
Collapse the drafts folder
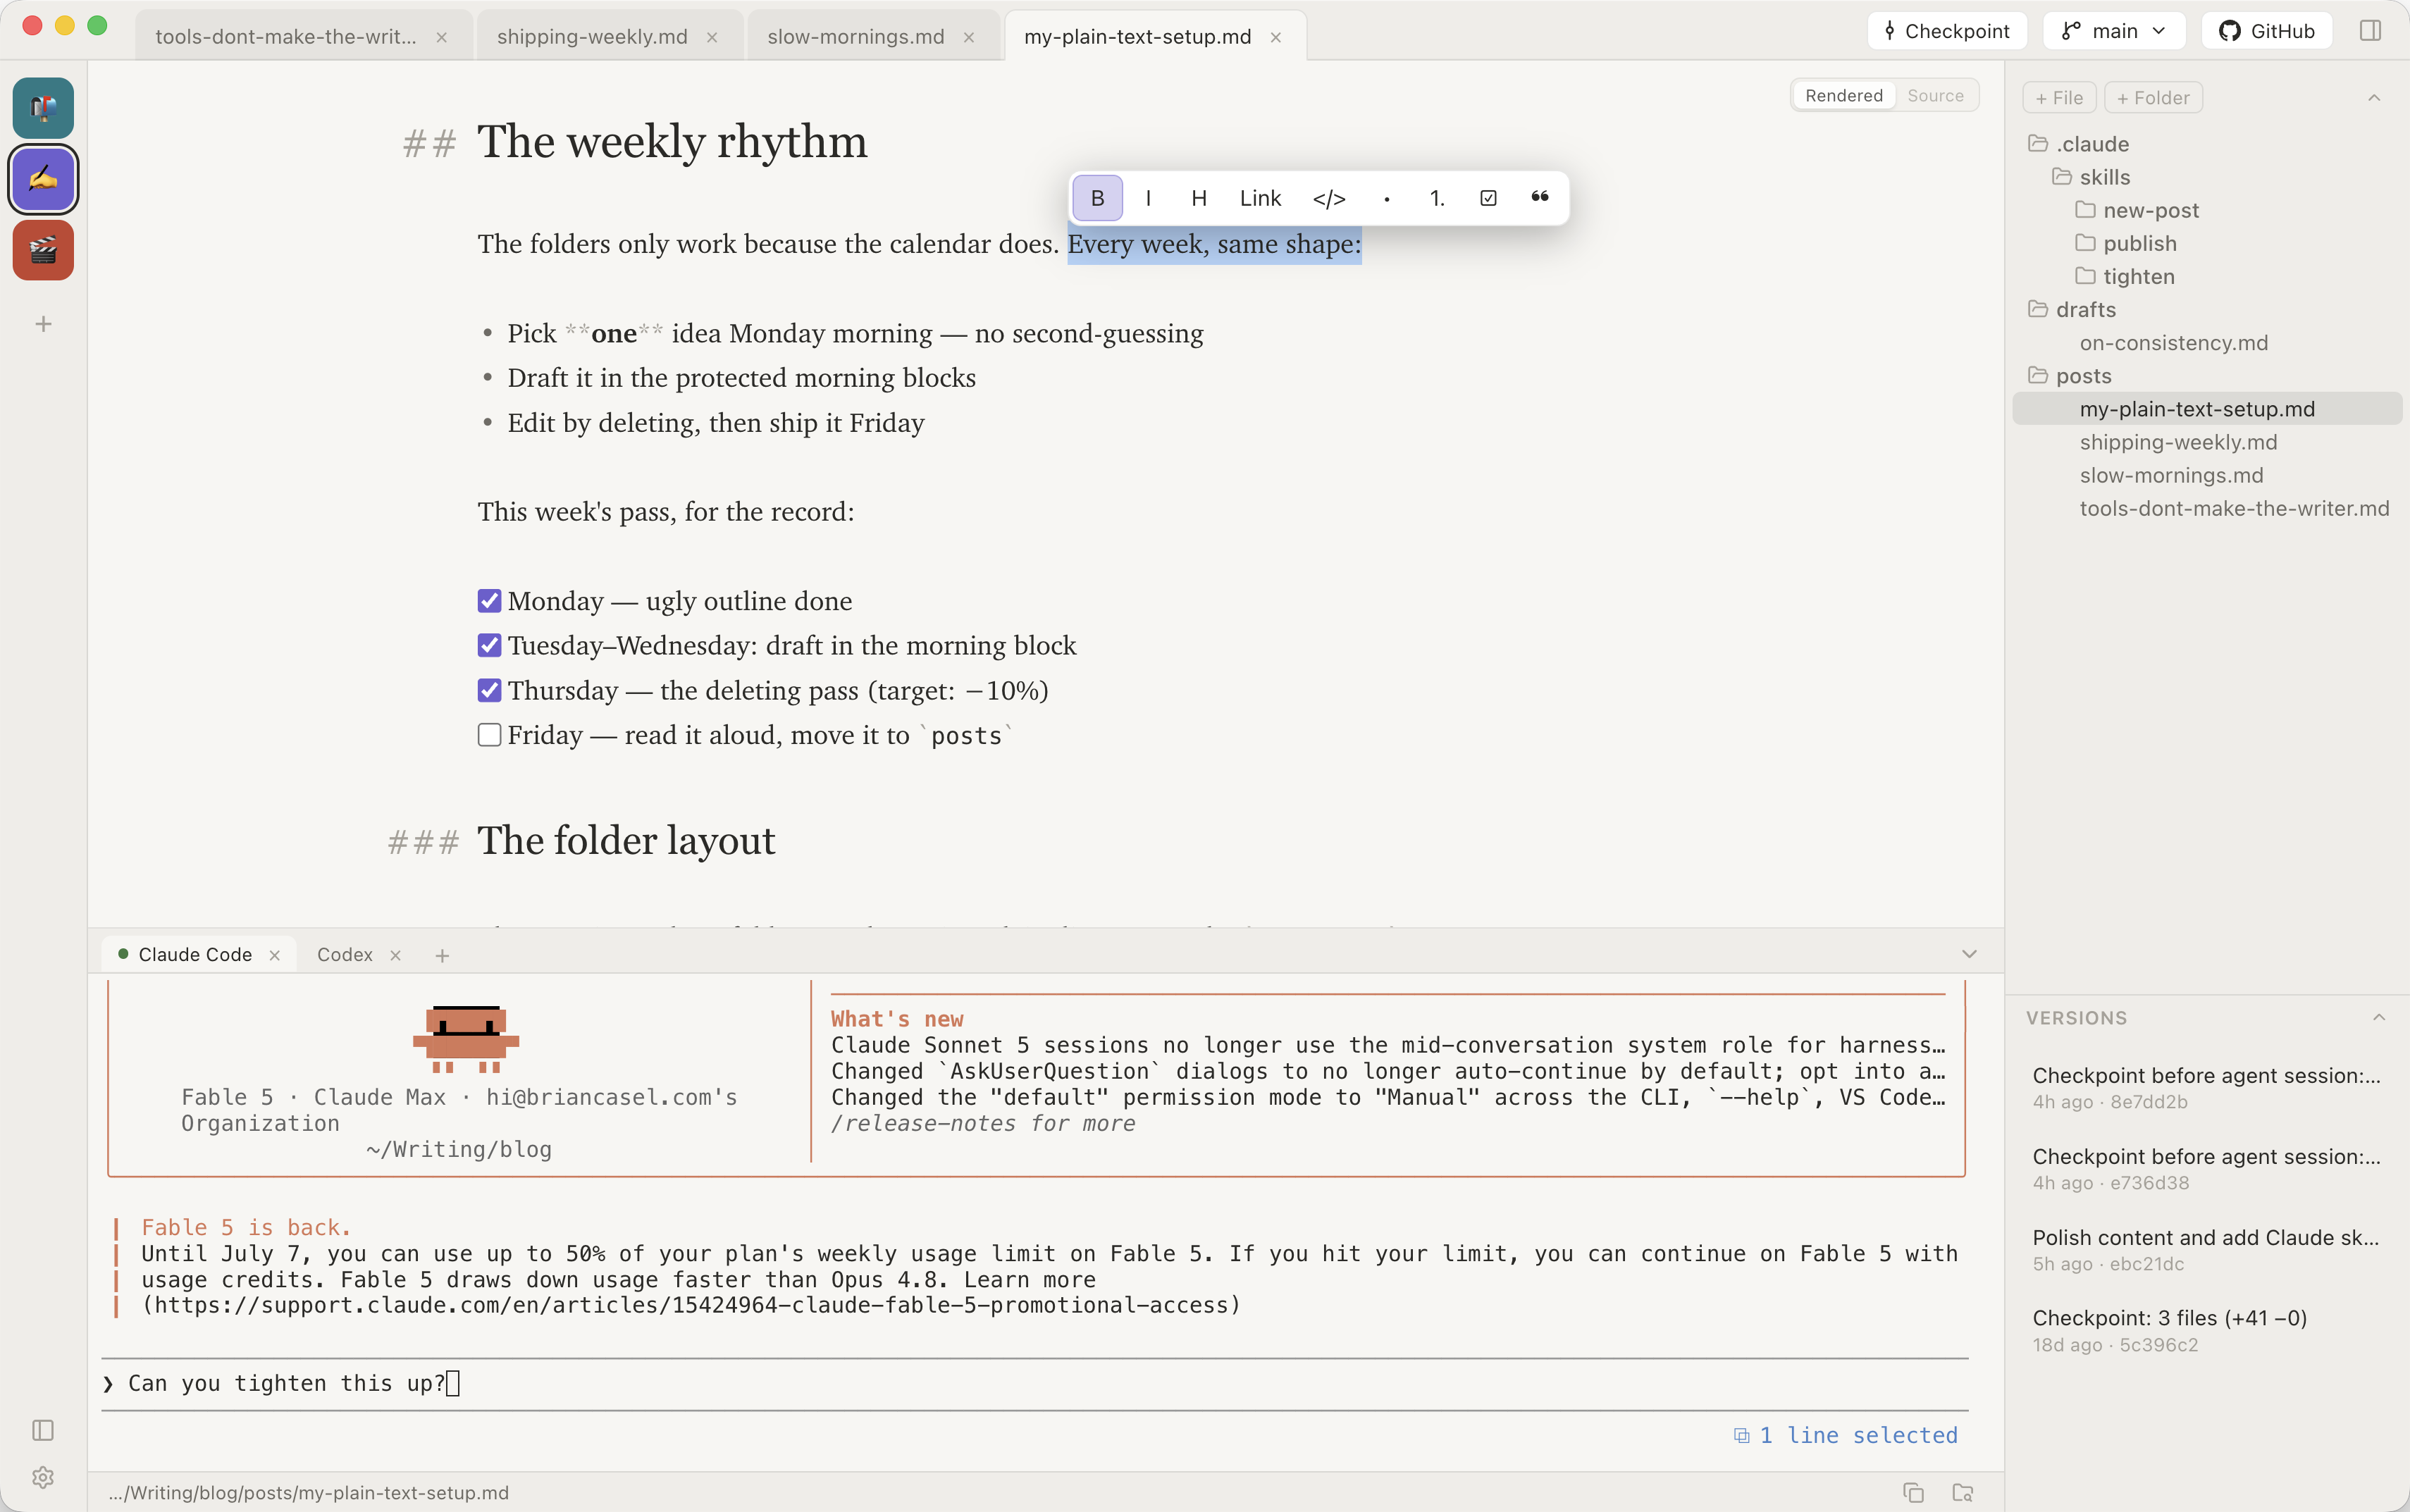point(2073,309)
